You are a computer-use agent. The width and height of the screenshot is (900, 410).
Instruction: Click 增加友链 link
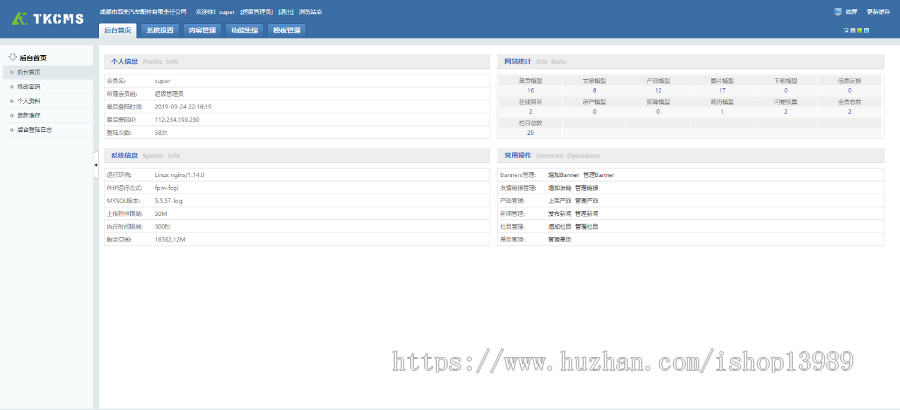point(560,188)
